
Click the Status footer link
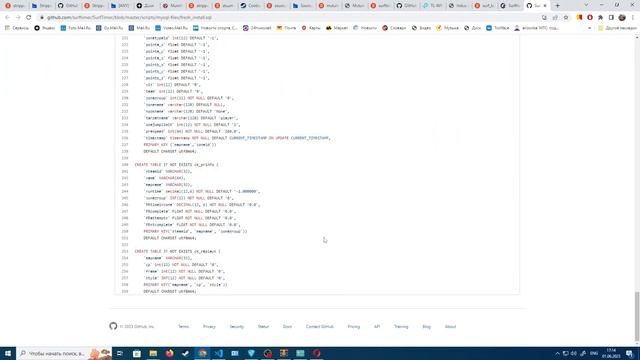(263, 327)
